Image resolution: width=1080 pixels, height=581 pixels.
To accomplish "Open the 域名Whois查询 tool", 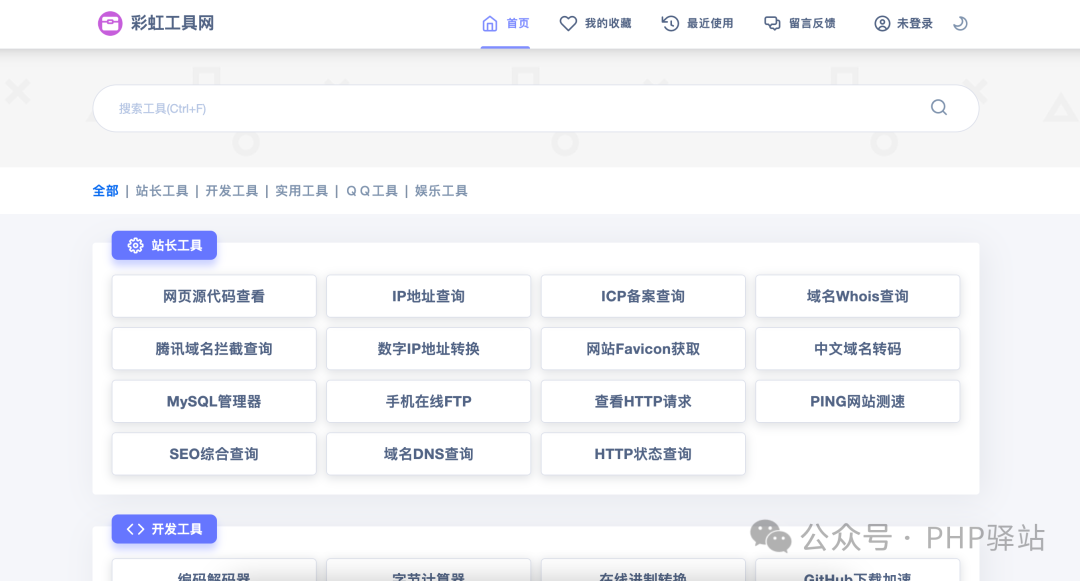I will coord(857,296).
